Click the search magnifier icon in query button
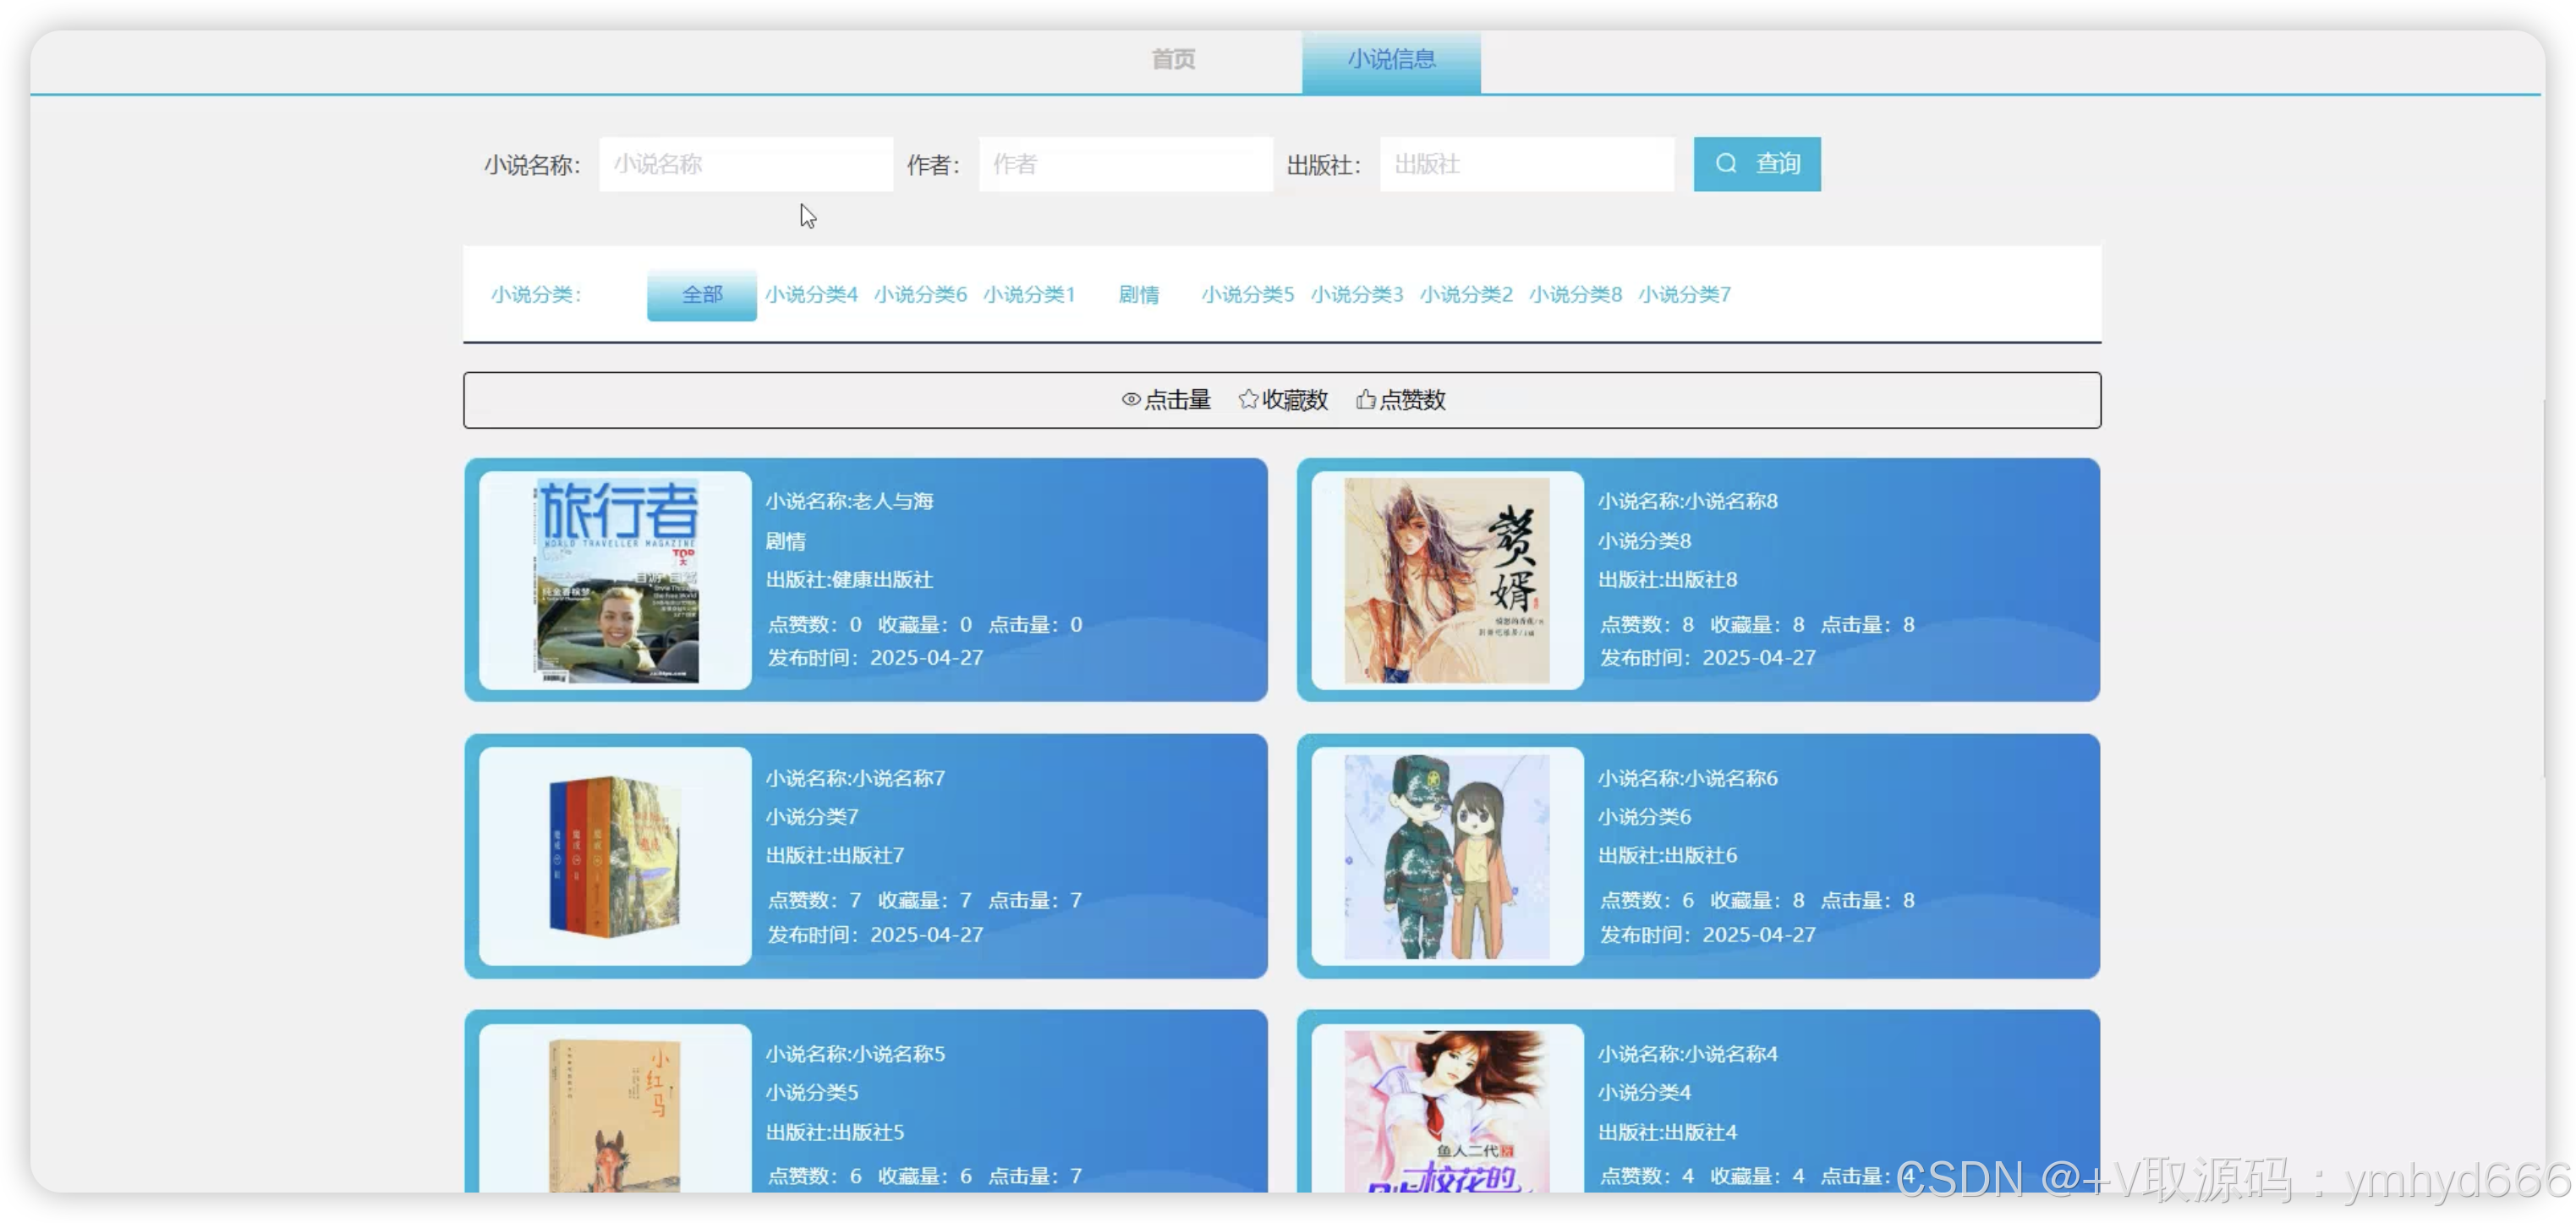The image size is (2576, 1223). 1726,163
